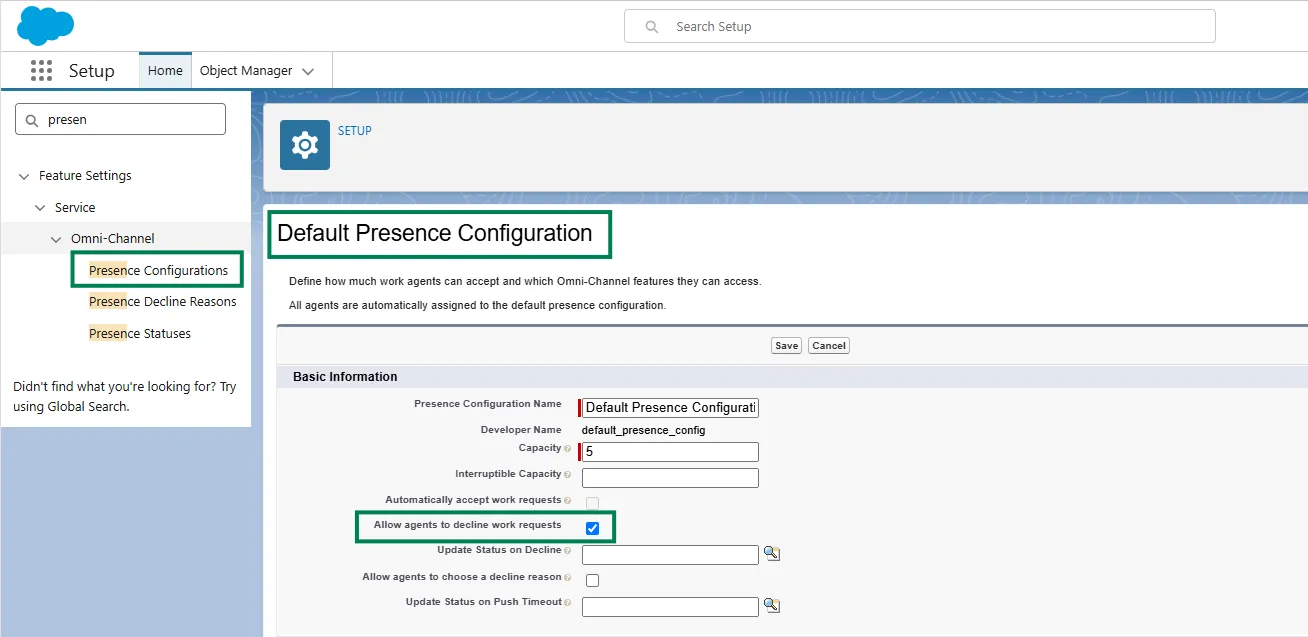The height and width of the screenshot is (637, 1308).
Task: Uncheck Allow agents to decline work requests
Action: coord(592,528)
